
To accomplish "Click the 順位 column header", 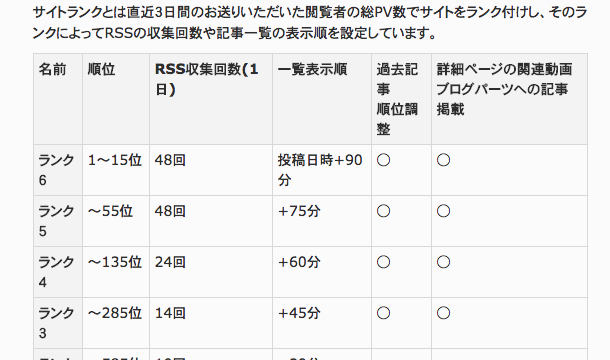I will click(x=116, y=99).
